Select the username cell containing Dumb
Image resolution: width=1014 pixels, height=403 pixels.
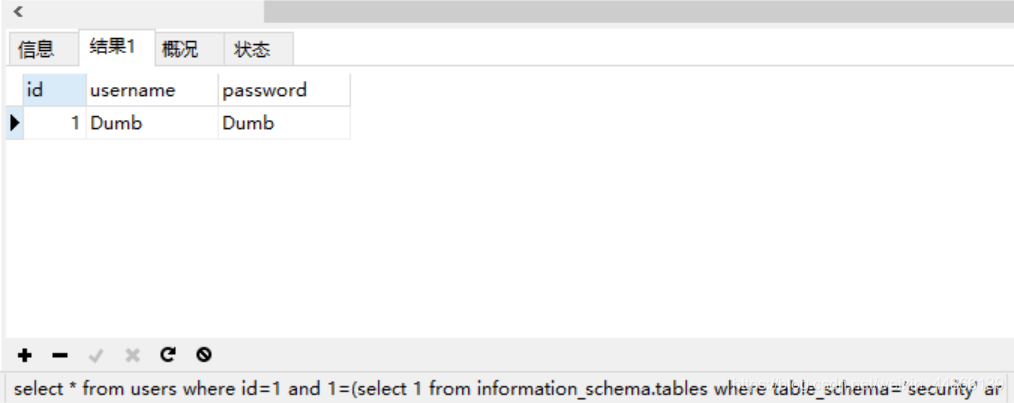(152, 123)
